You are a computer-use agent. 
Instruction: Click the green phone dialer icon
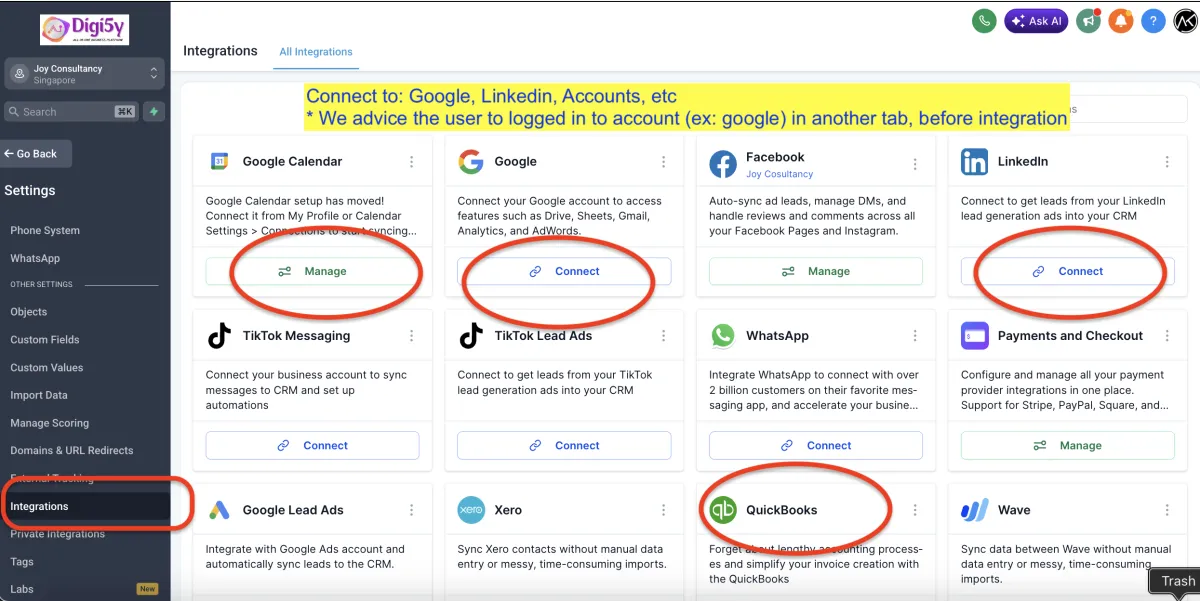click(986, 21)
